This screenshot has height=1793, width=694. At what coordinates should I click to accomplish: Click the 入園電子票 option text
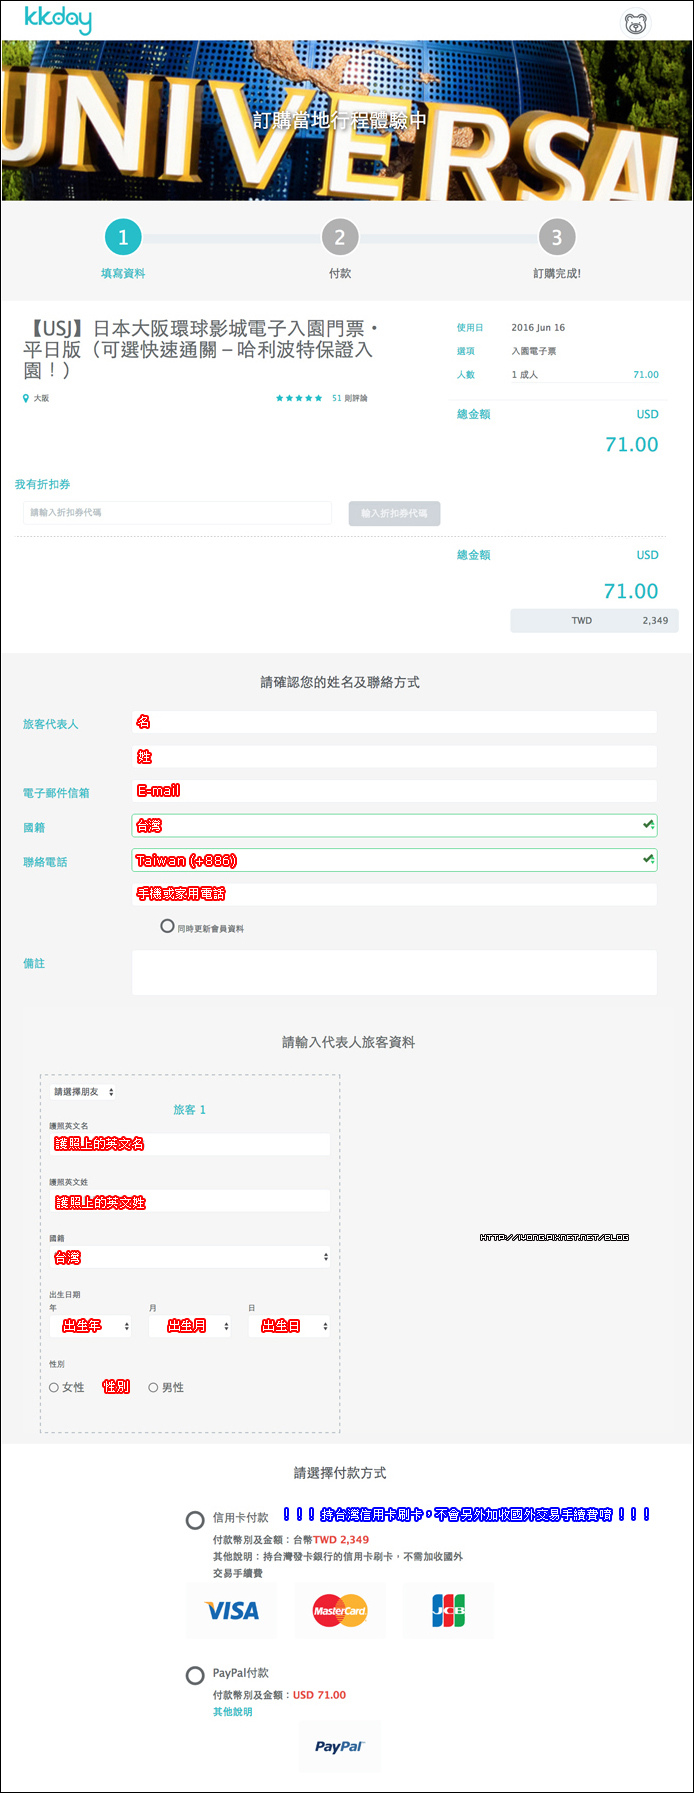(534, 351)
